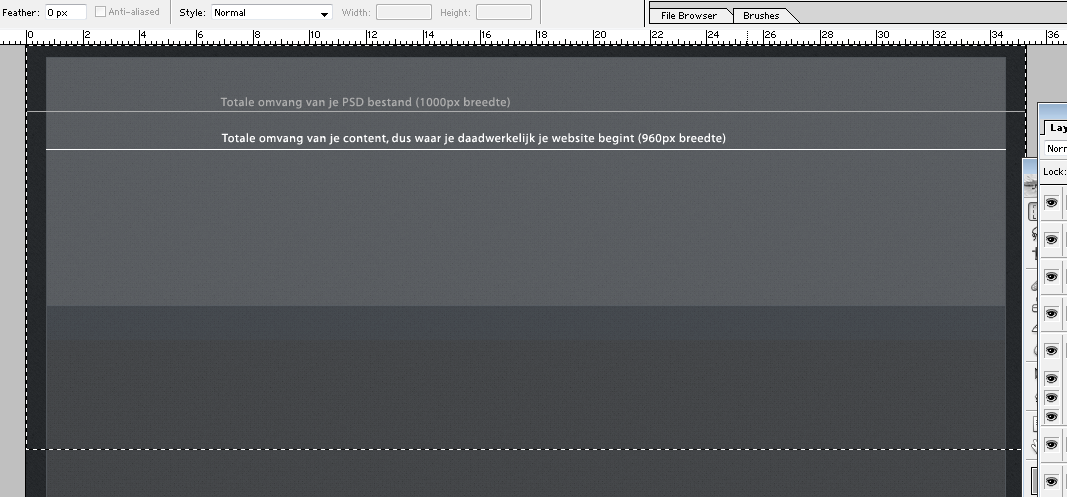1067x497 pixels.
Task: Hide the topmost layer using its eye icon
Action: click(1051, 202)
